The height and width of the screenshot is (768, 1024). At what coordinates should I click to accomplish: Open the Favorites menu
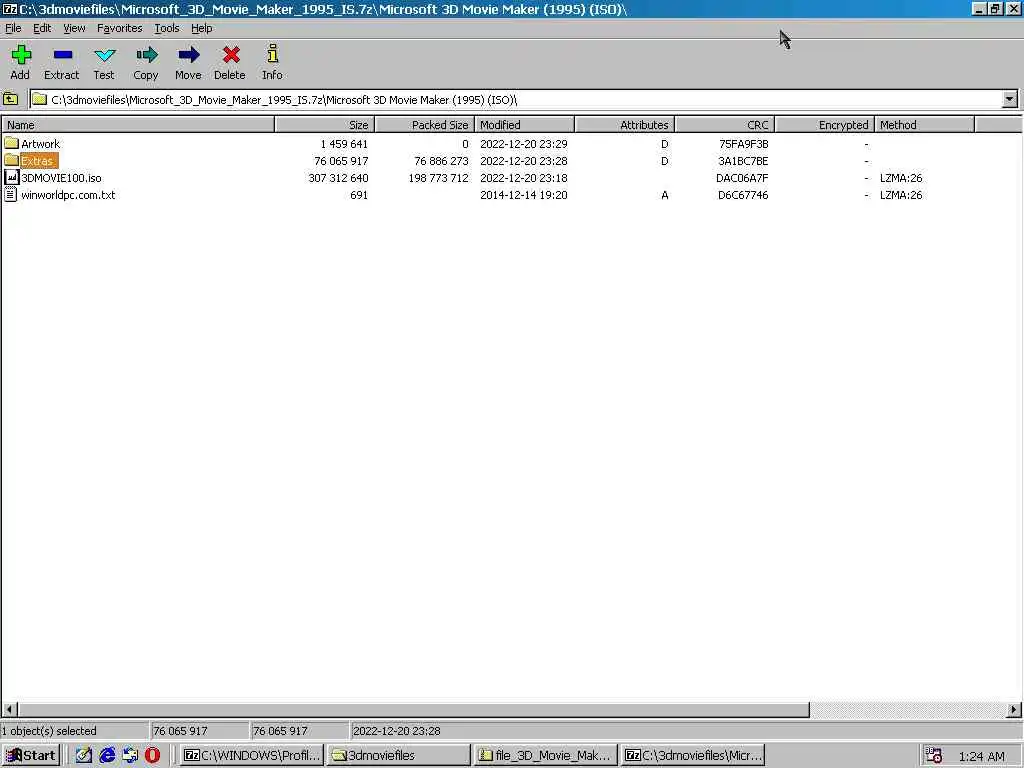(x=120, y=28)
